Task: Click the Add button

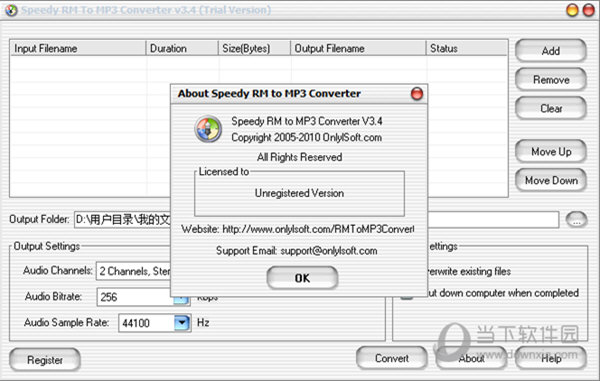Action: (550, 50)
